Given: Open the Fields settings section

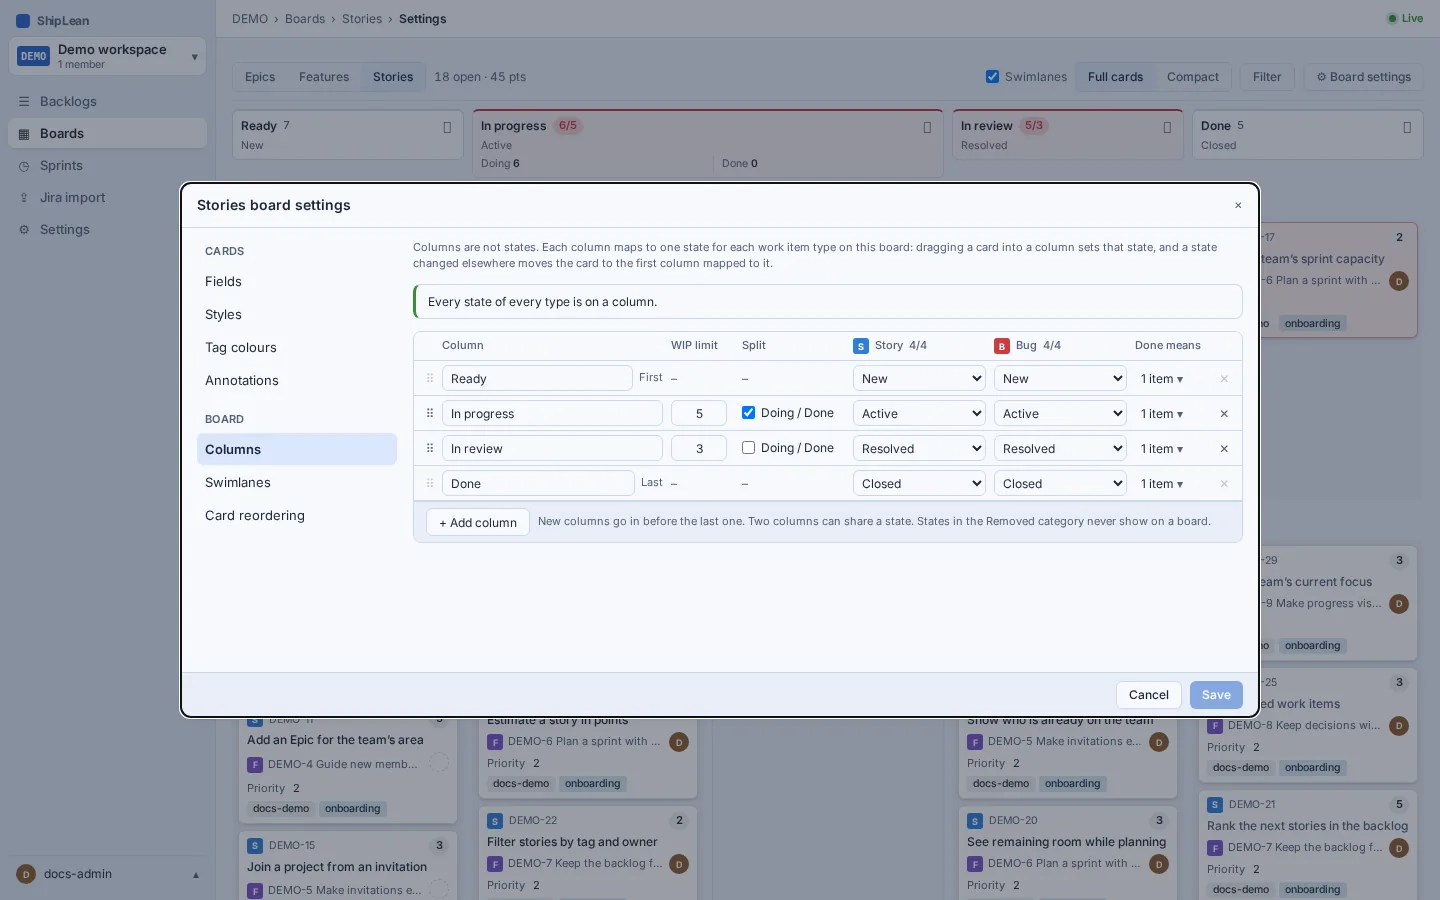Looking at the screenshot, I should pos(297,282).
